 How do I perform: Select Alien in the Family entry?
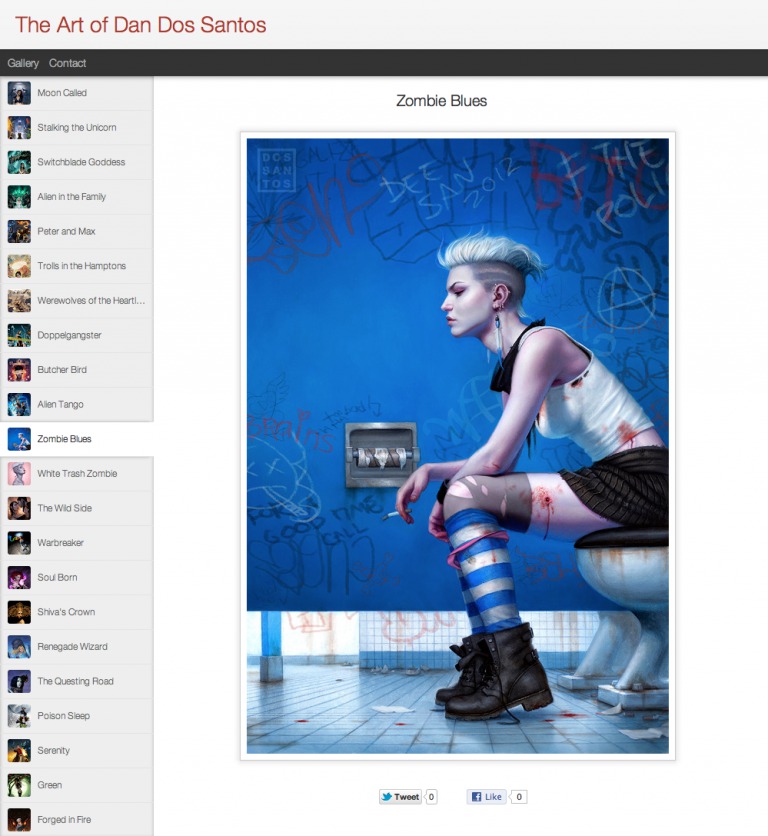[71, 197]
